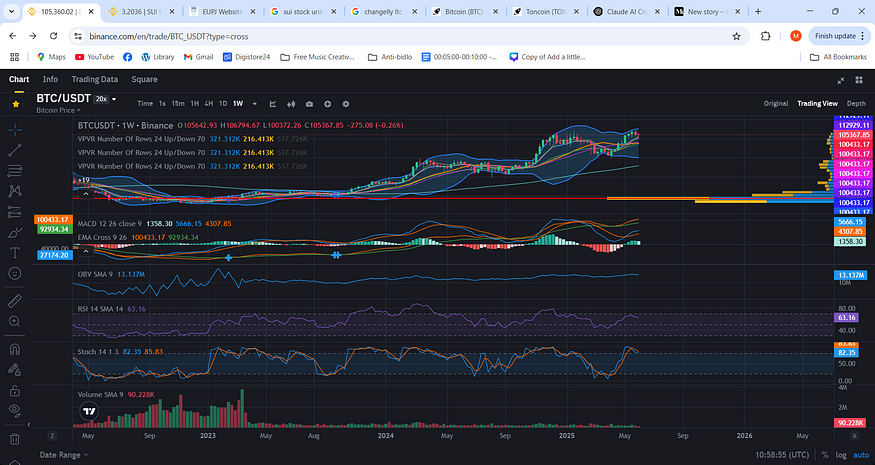Click the TradingView logo on chart
The image size is (875, 465).
click(88, 411)
